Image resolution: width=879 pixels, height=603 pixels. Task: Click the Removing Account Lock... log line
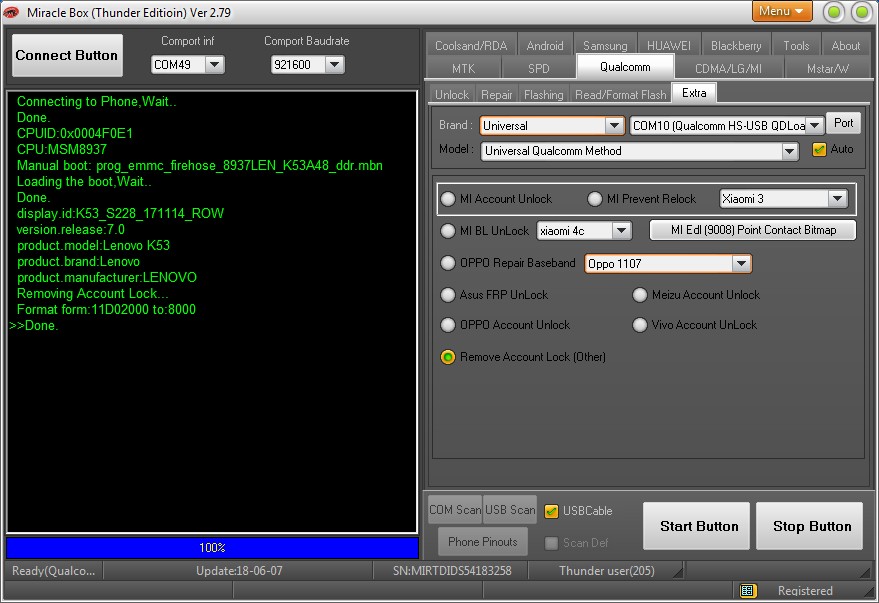click(x=92, y=294)
